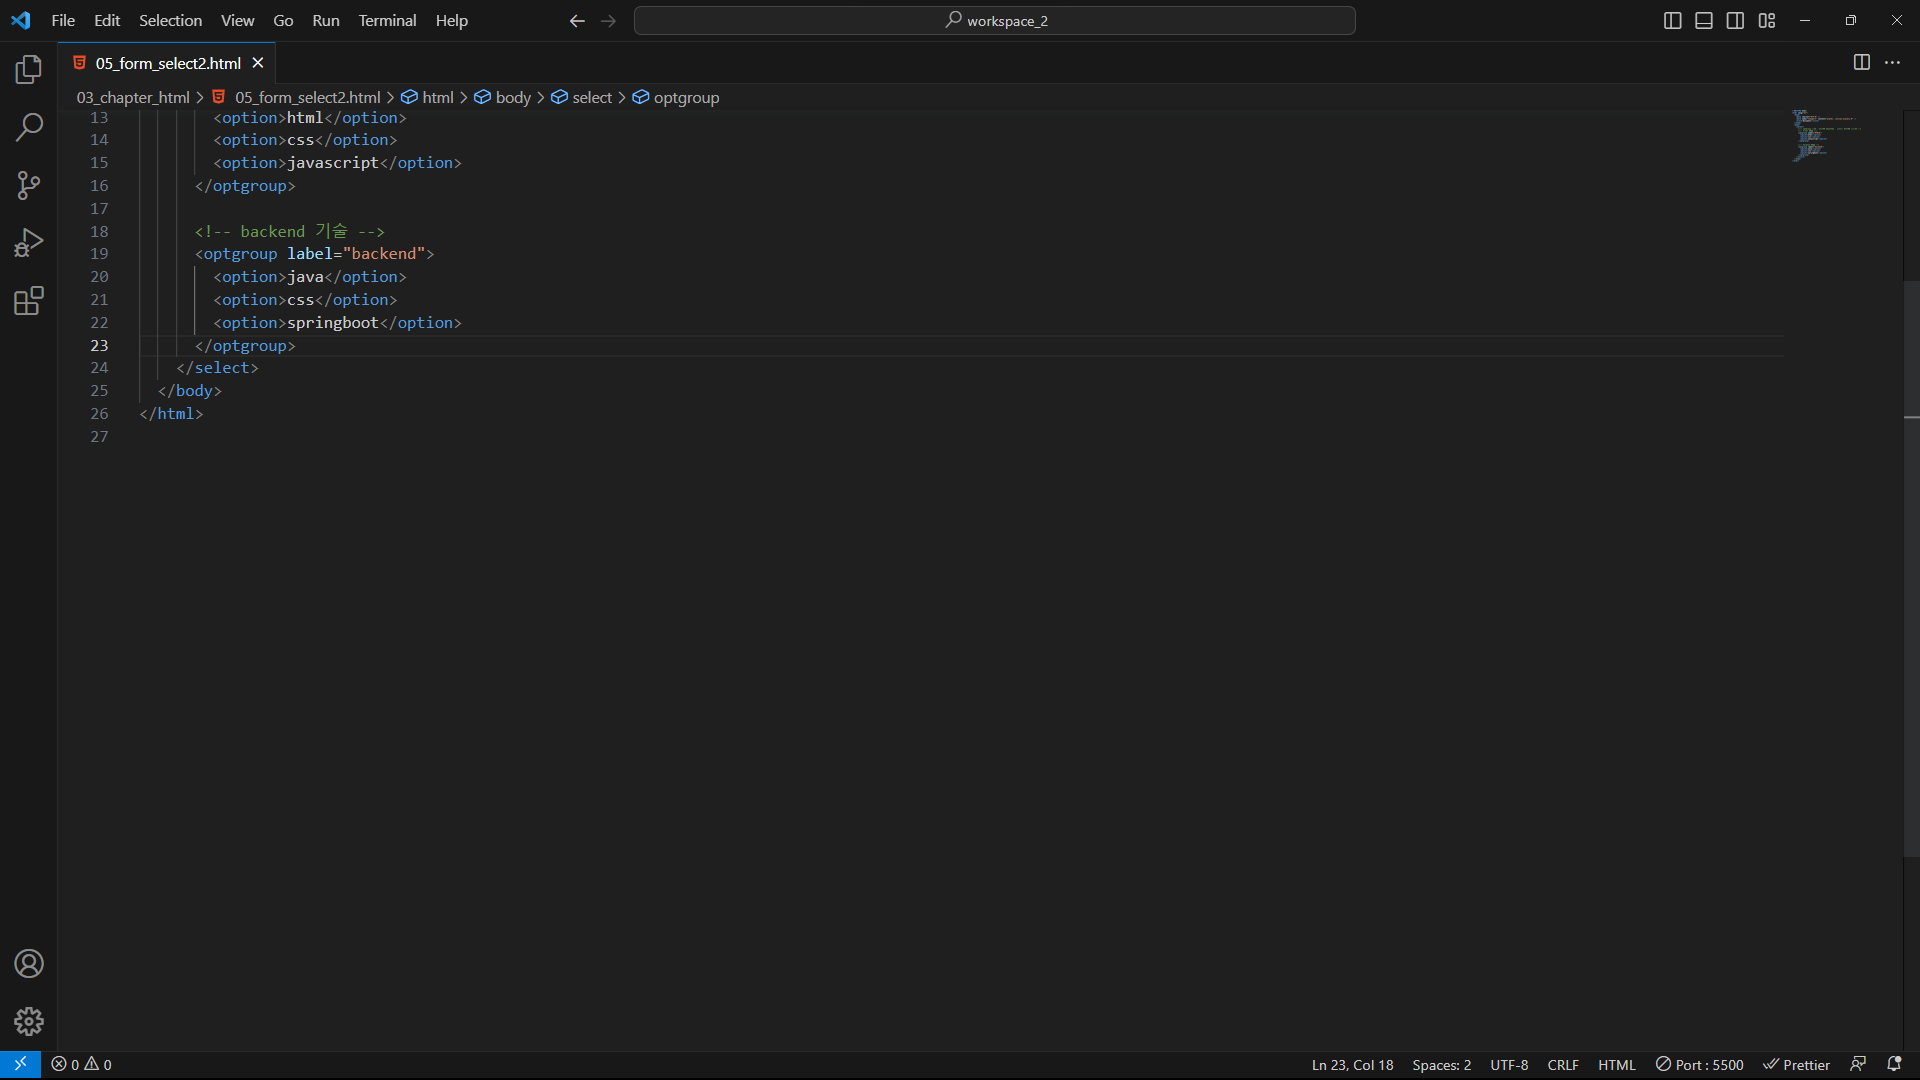Open the Source Control view
1920x1080 pixels.
29,185
